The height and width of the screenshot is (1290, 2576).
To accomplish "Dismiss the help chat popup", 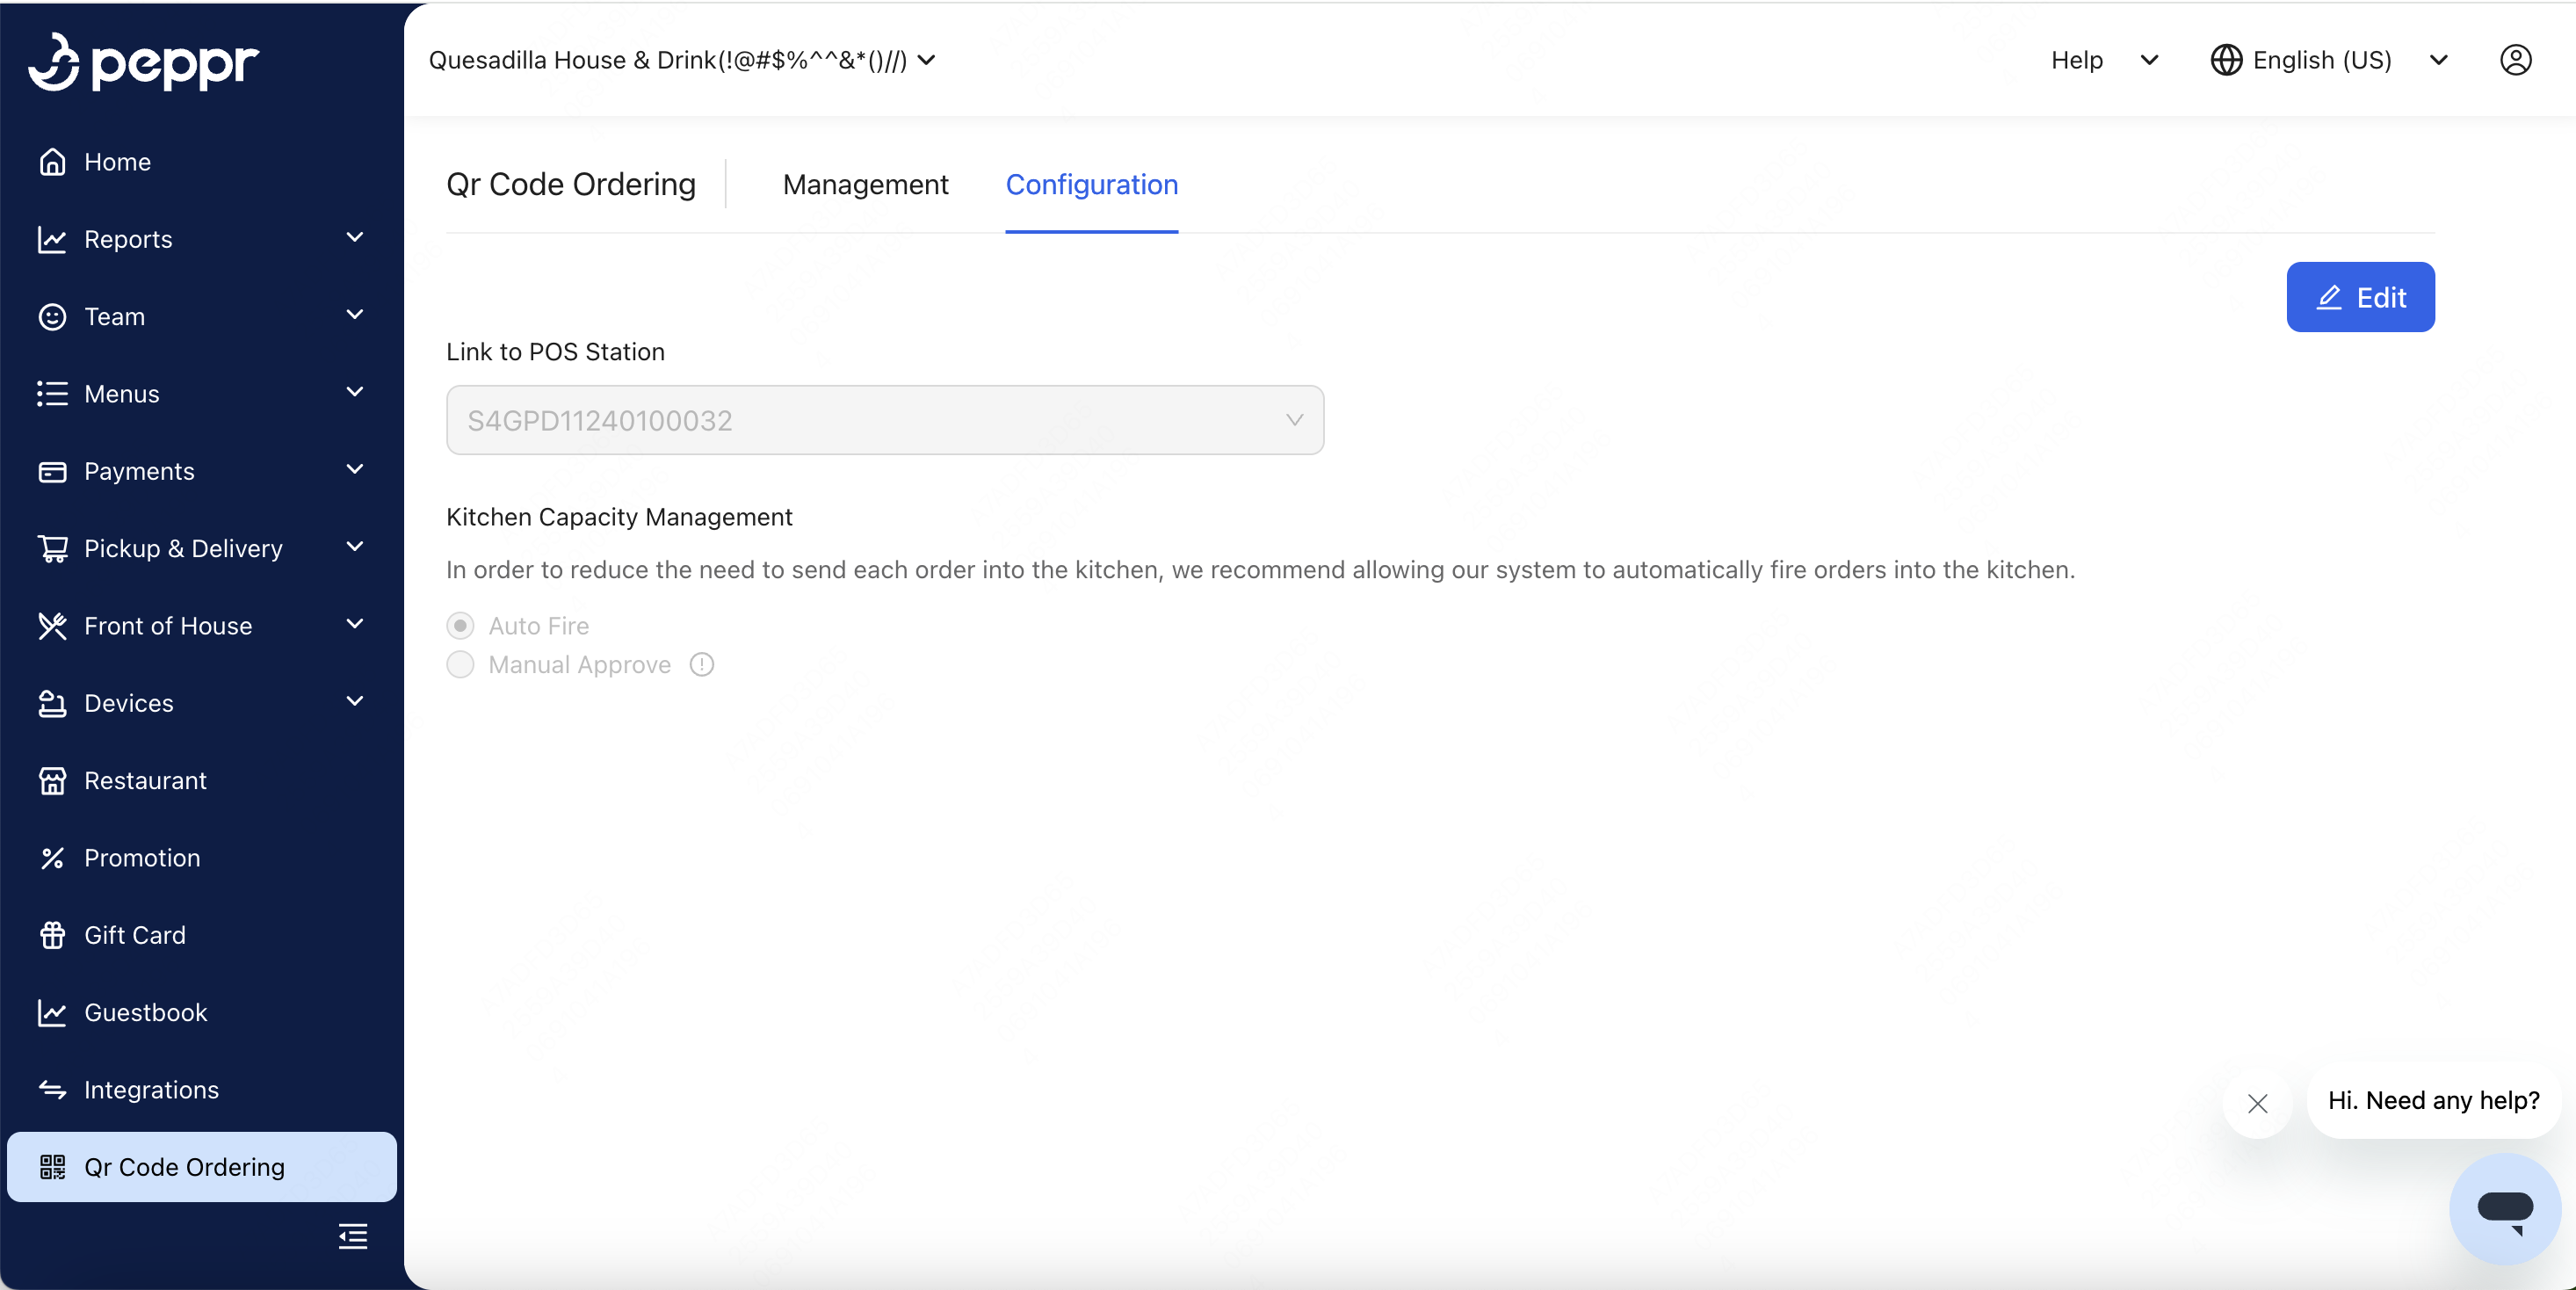I will [2258, 1103].
